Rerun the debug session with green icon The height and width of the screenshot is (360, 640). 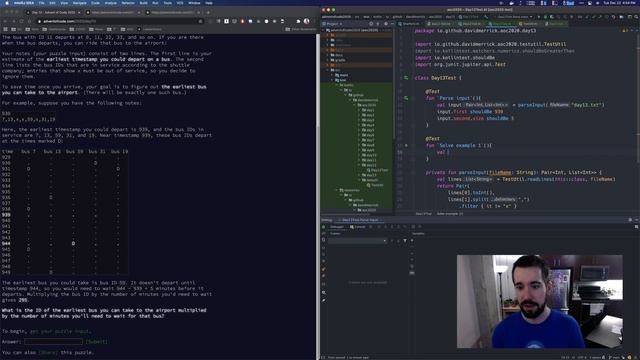[x=323, y=227]
